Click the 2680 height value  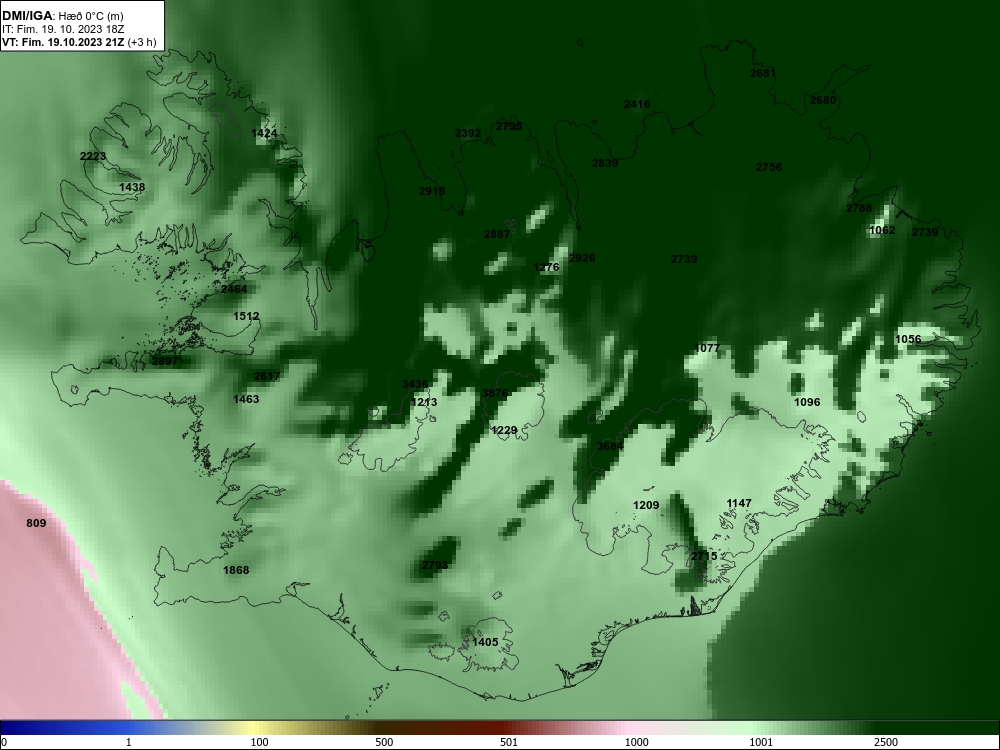point(823,100)
